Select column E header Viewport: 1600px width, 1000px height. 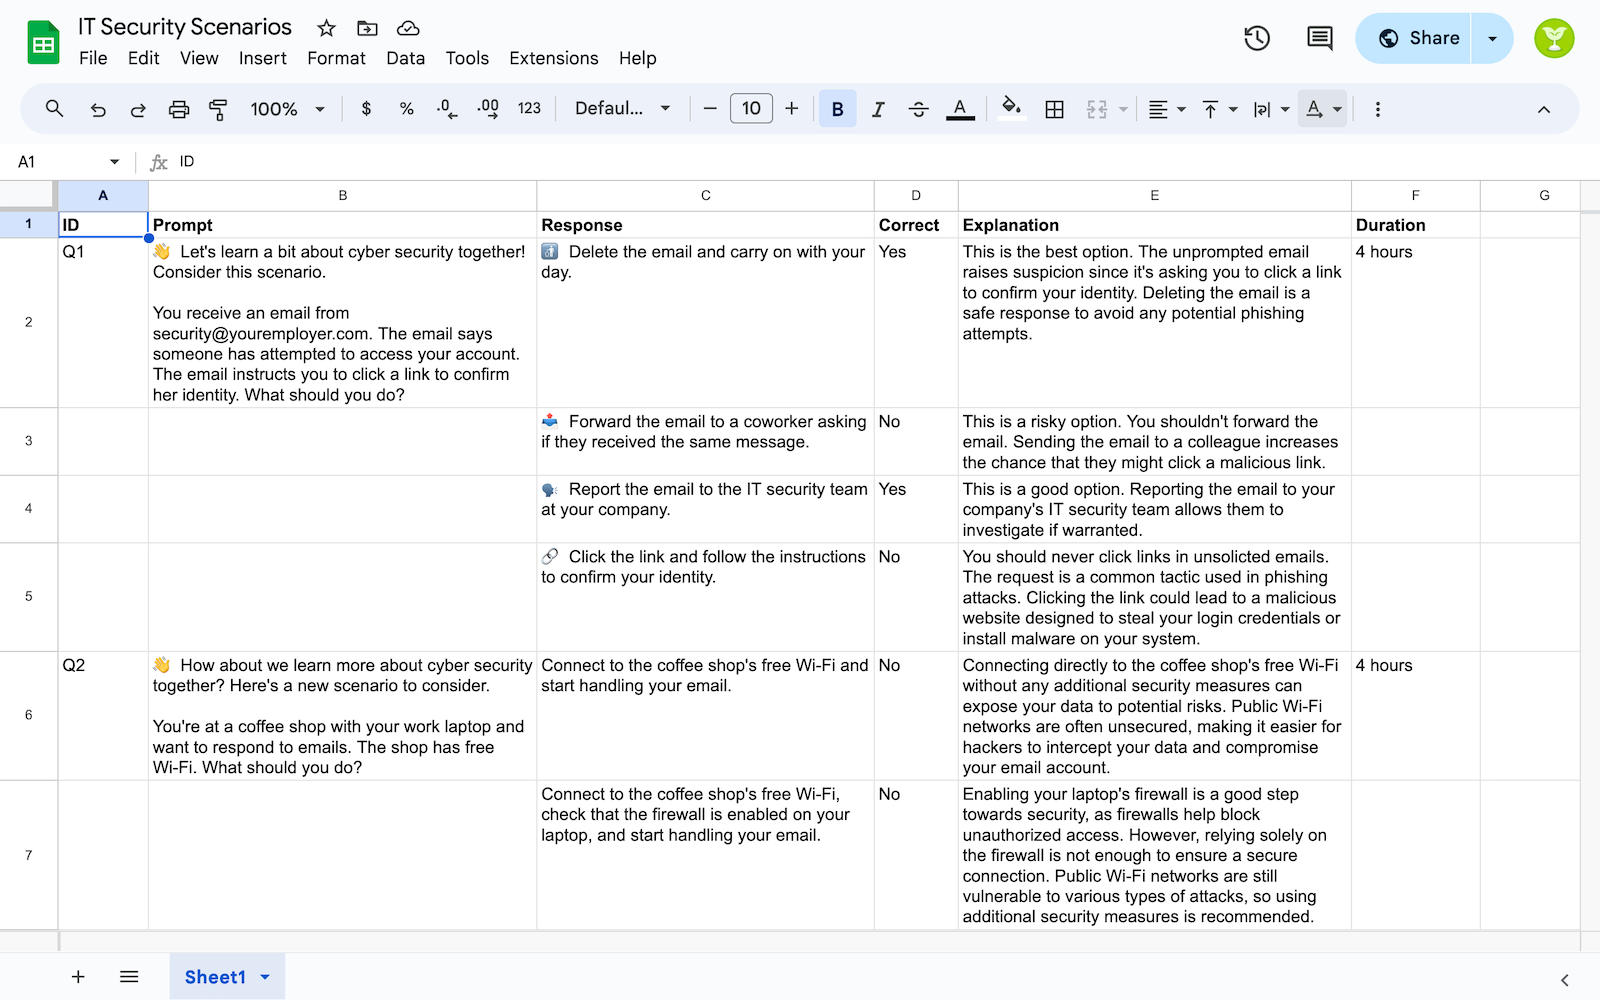[x=1154, y=196]
